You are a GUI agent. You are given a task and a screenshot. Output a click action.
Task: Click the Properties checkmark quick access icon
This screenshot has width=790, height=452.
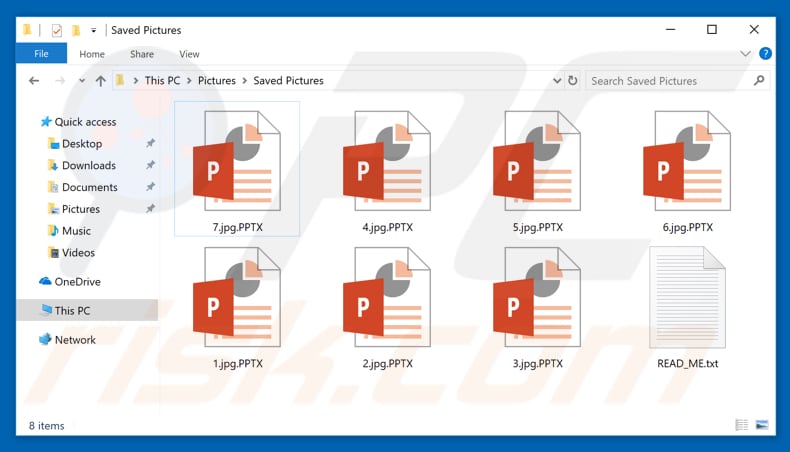click(57, 30)
